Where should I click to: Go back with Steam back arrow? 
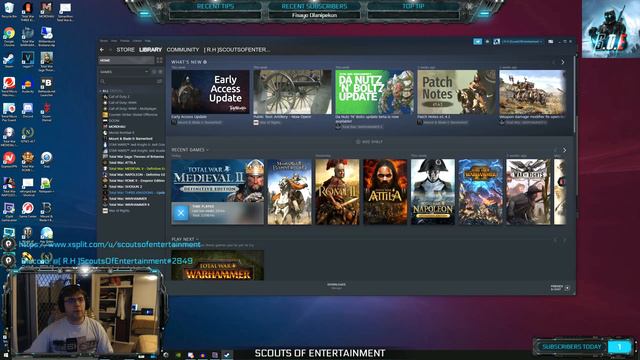[x=102, y=50]
